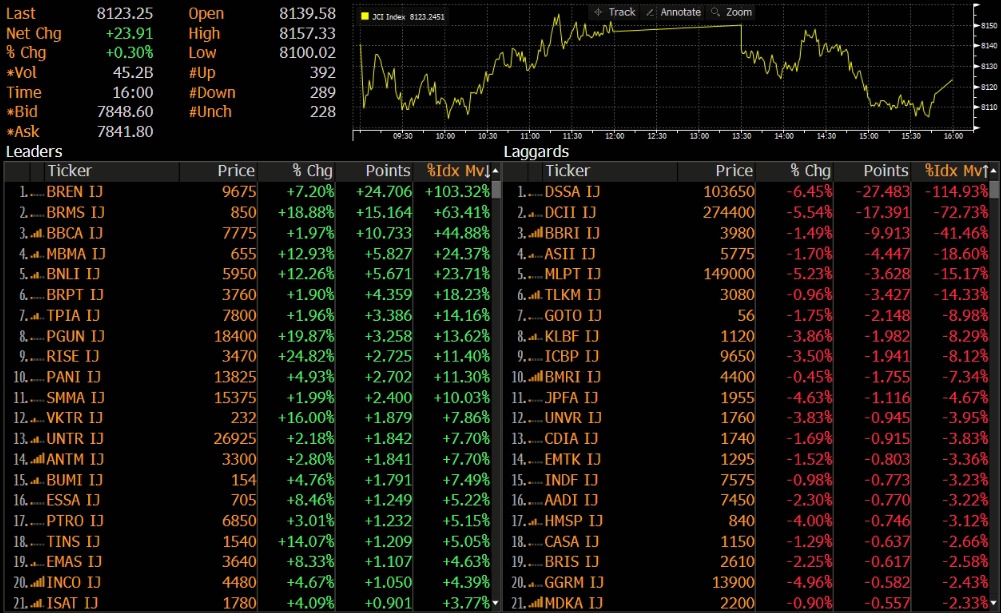Click the volume bars icon beside ANTM IJ

[36, 459]
